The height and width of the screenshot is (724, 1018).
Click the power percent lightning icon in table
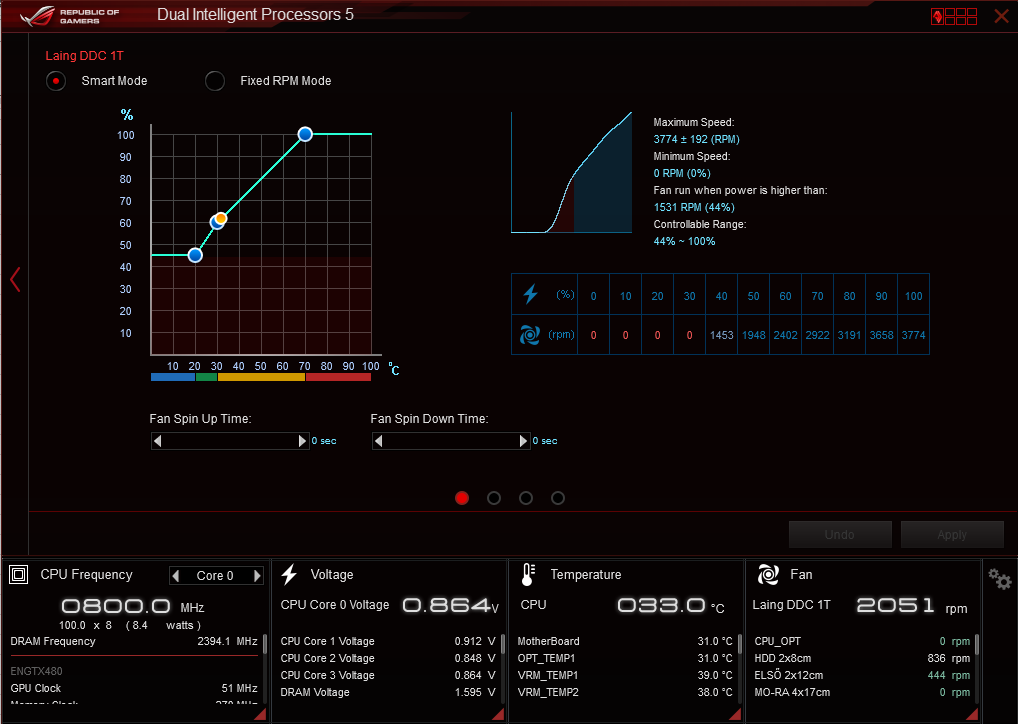coord(530,294)
